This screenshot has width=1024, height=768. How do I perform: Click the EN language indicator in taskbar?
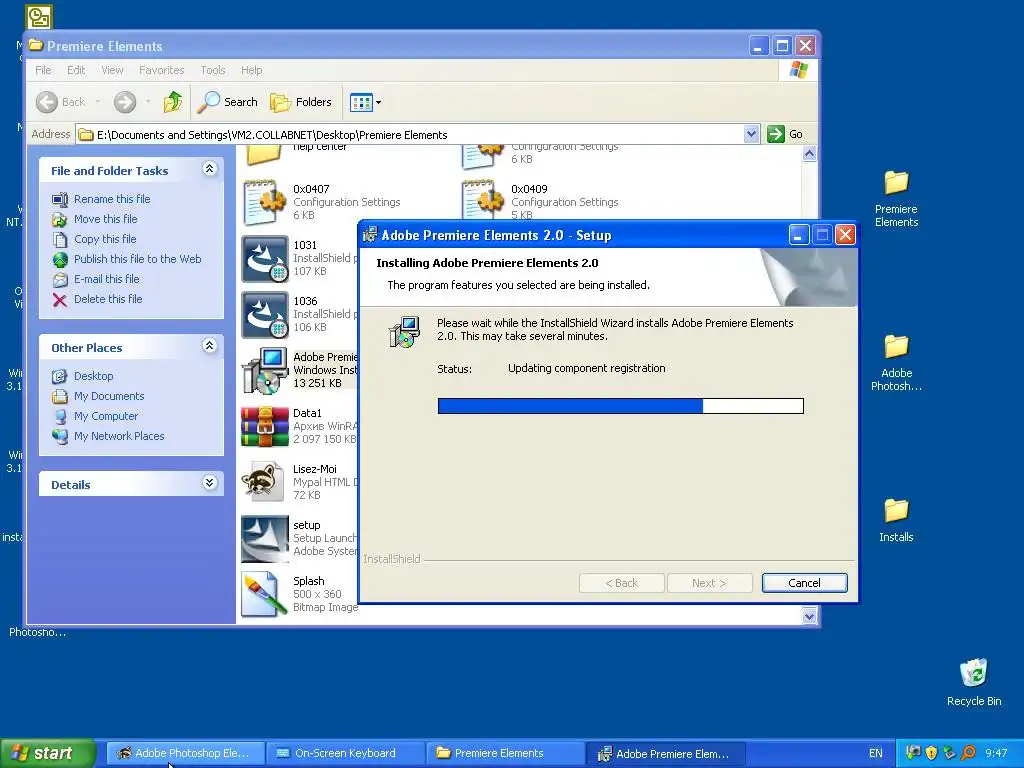pyautogui.click(x=876, y=754)
